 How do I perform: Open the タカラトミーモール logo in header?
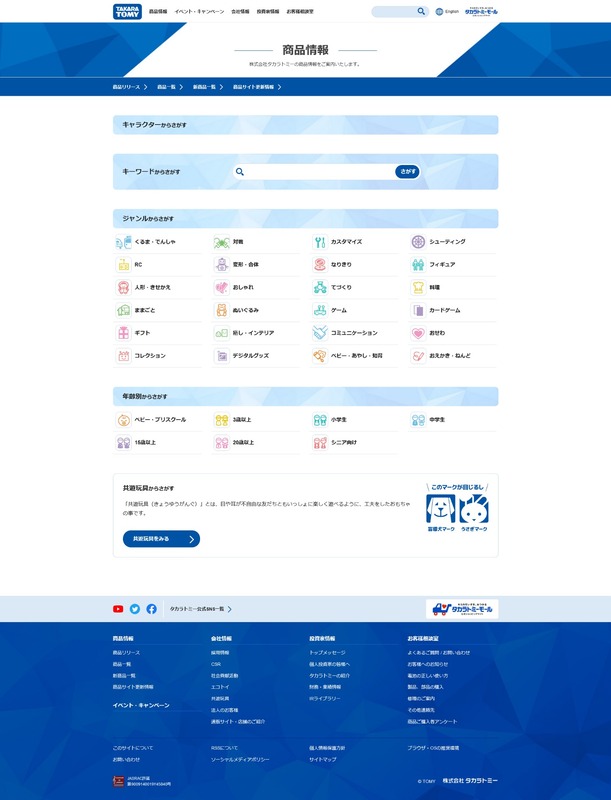click(481, 11)
